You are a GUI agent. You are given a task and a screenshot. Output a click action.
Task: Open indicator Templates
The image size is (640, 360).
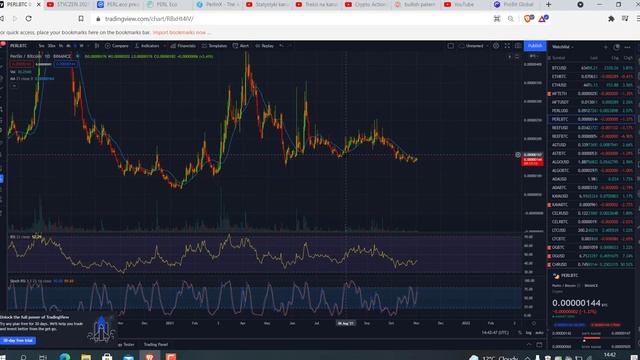click(214, 46)
